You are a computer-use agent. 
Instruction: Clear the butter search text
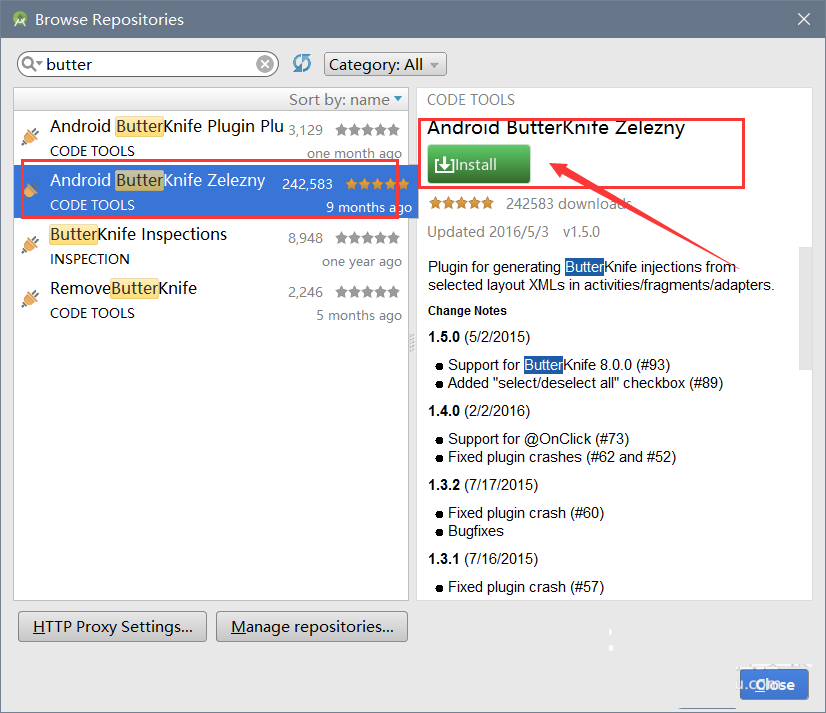pyautogui.click(x=265, y=64)
